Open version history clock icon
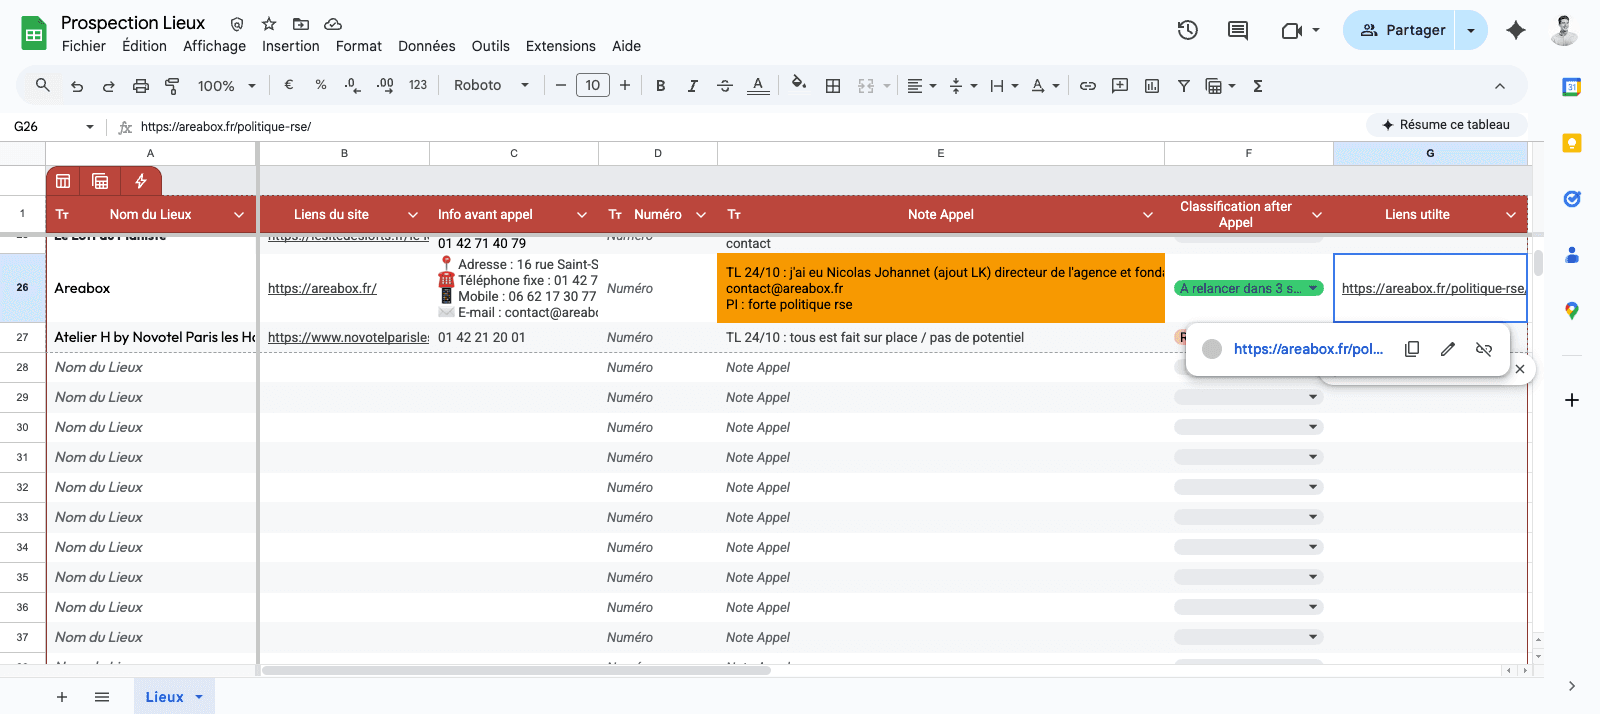 pyautogui.click(x=1187, y=30)
